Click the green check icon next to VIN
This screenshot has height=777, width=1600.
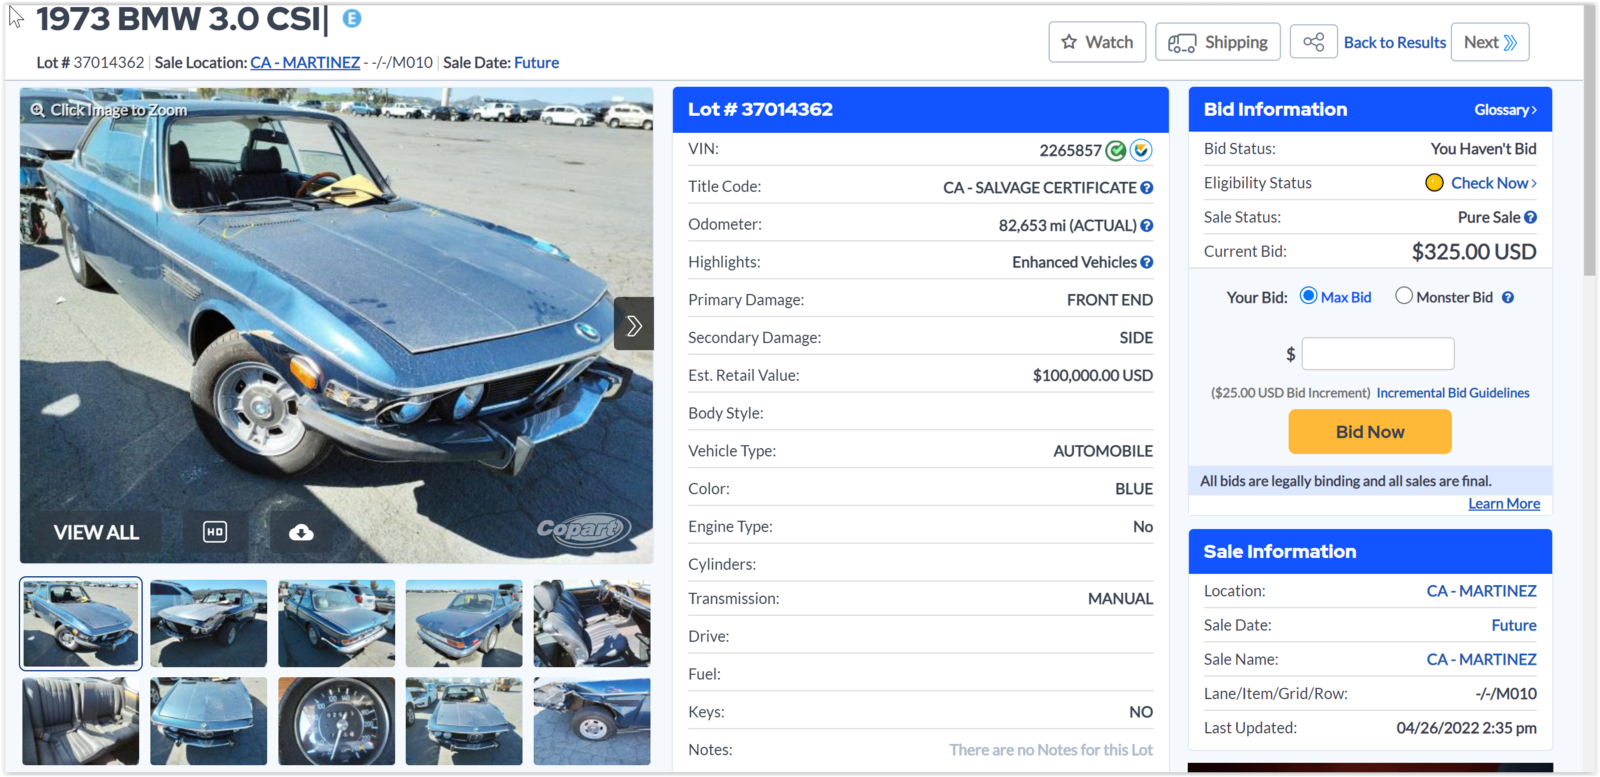(1116, 150)
